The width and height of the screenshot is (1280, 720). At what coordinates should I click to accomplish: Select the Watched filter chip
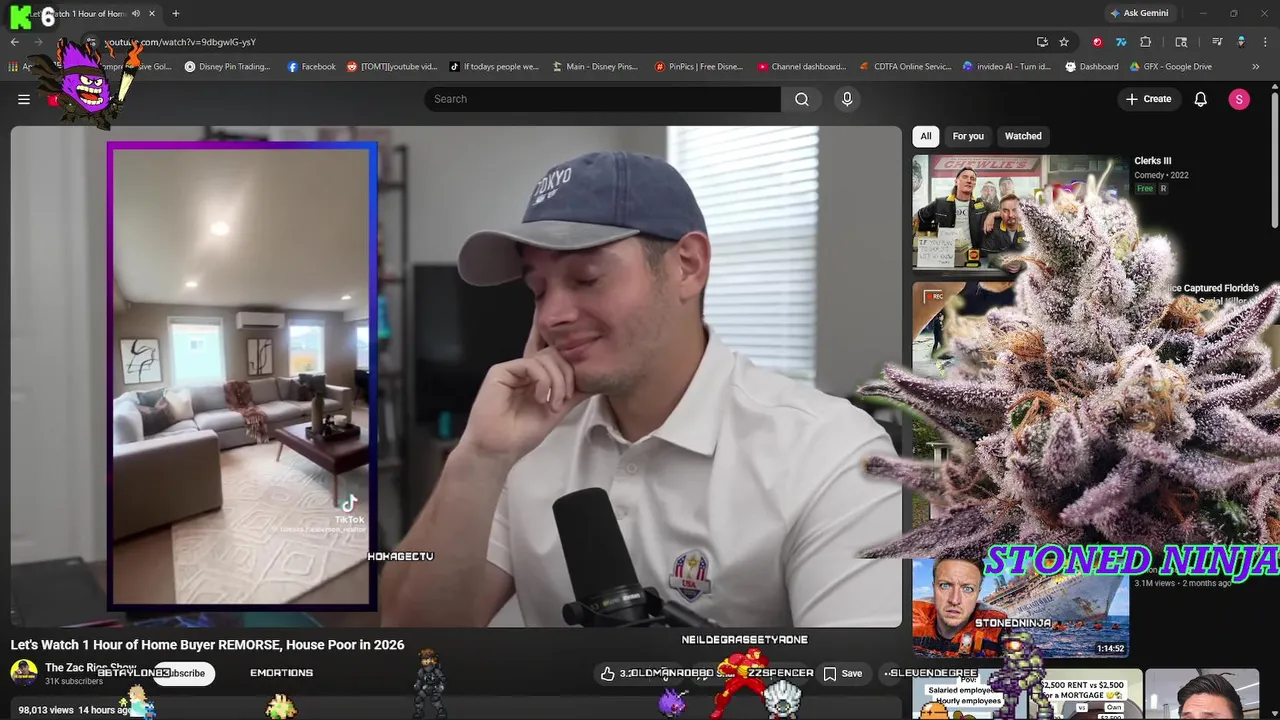point(1023,136)
